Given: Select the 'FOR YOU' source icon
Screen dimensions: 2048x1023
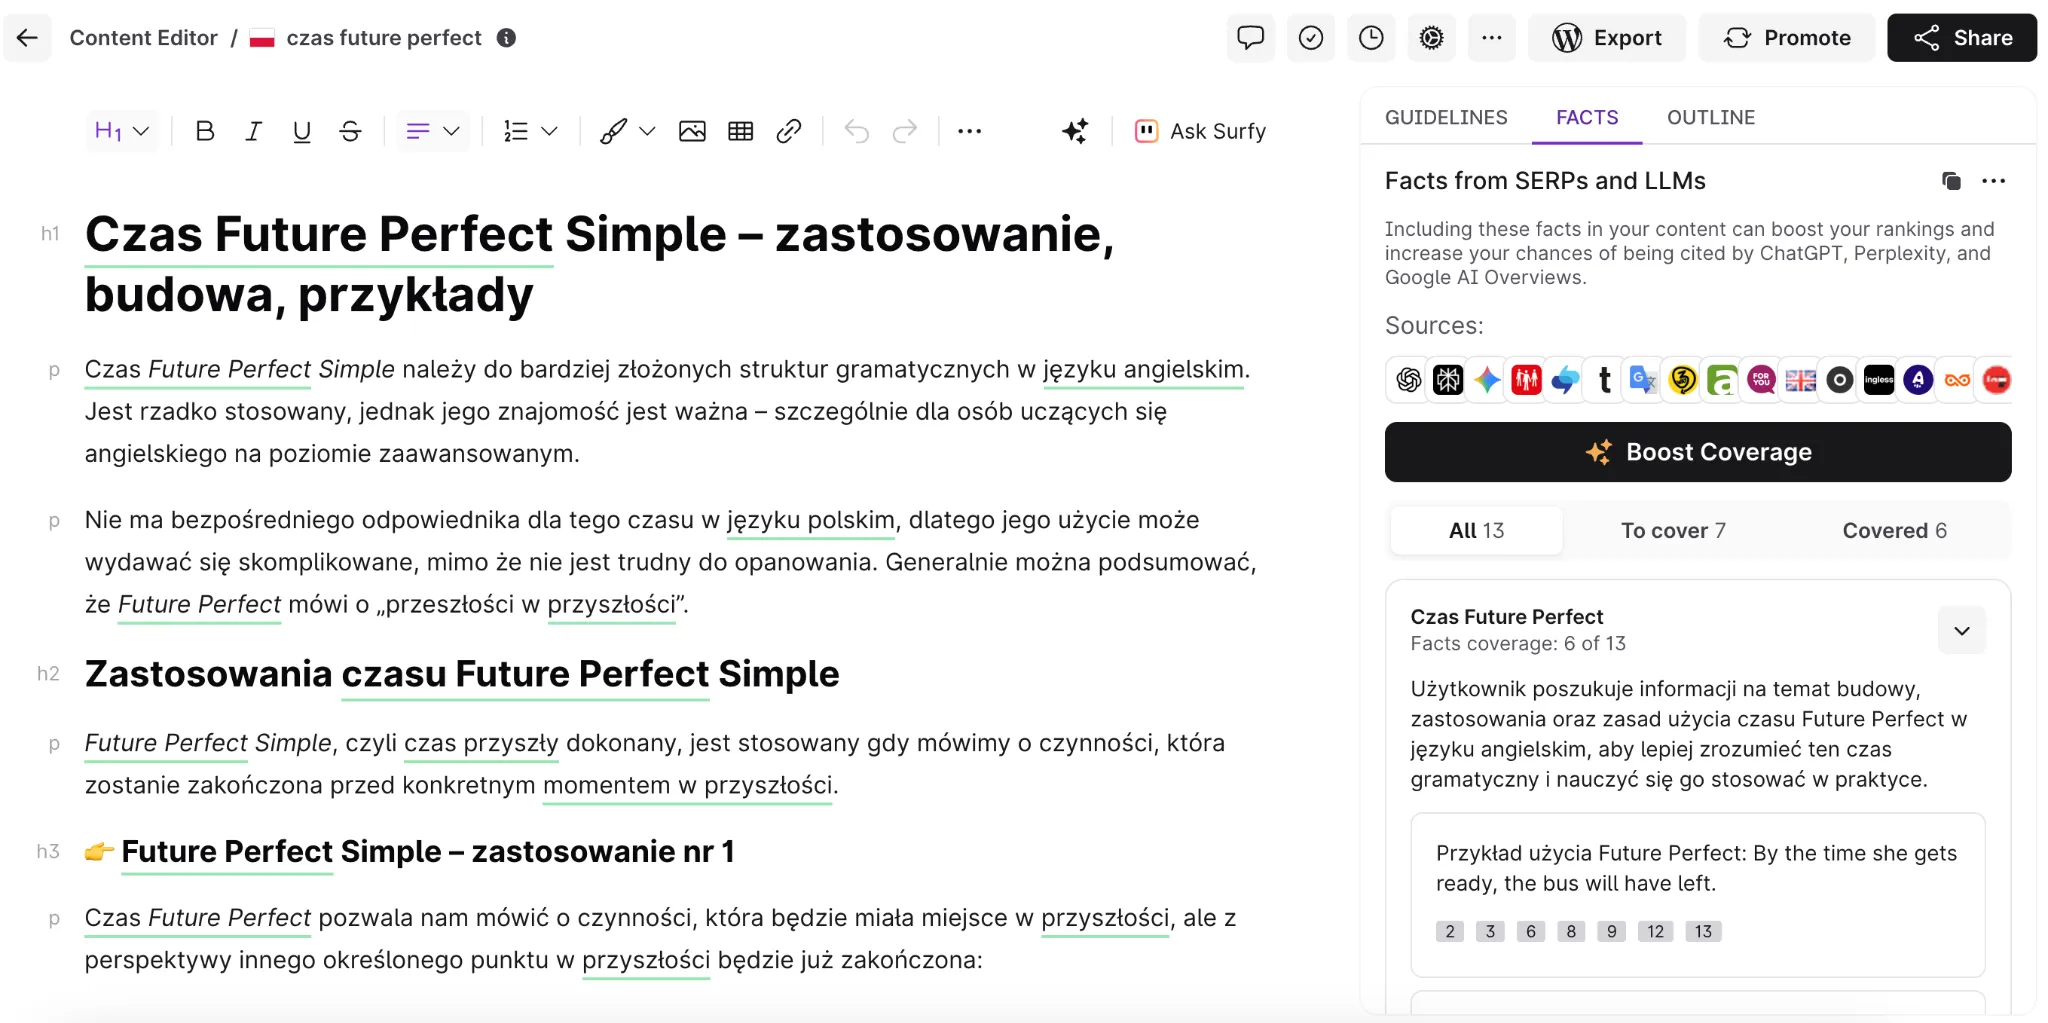Looking at the screenshot, I should [x=1761, y=380].
